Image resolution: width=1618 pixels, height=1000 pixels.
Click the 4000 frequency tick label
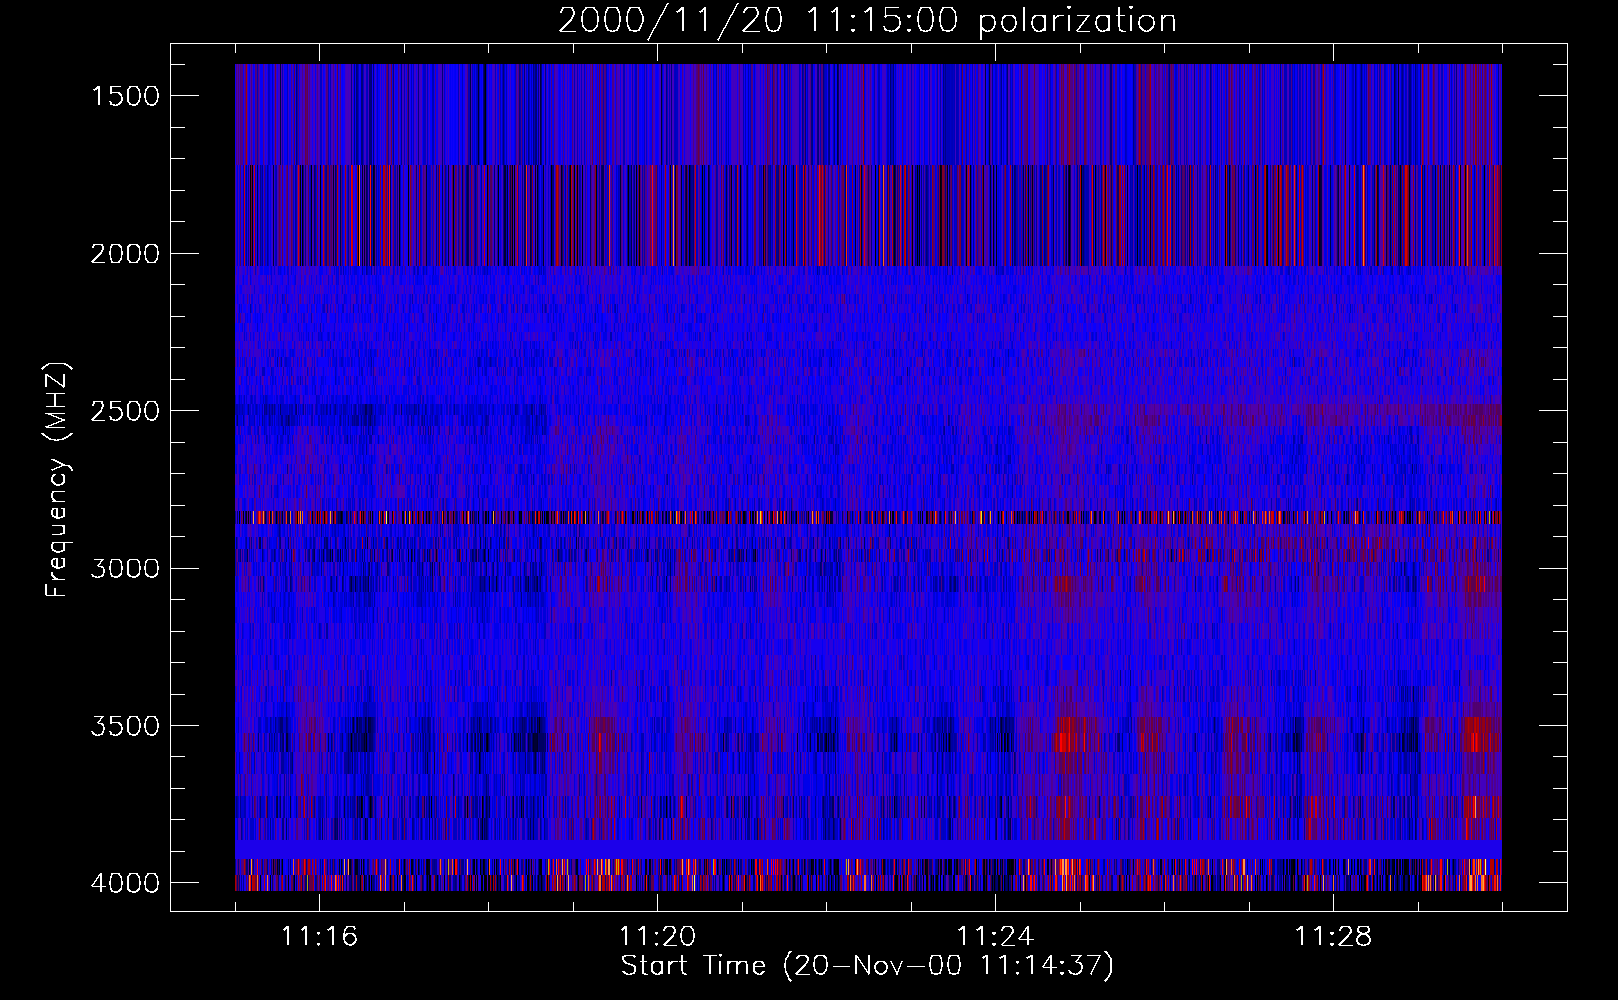pyautogui.click(x=125, y=883)
